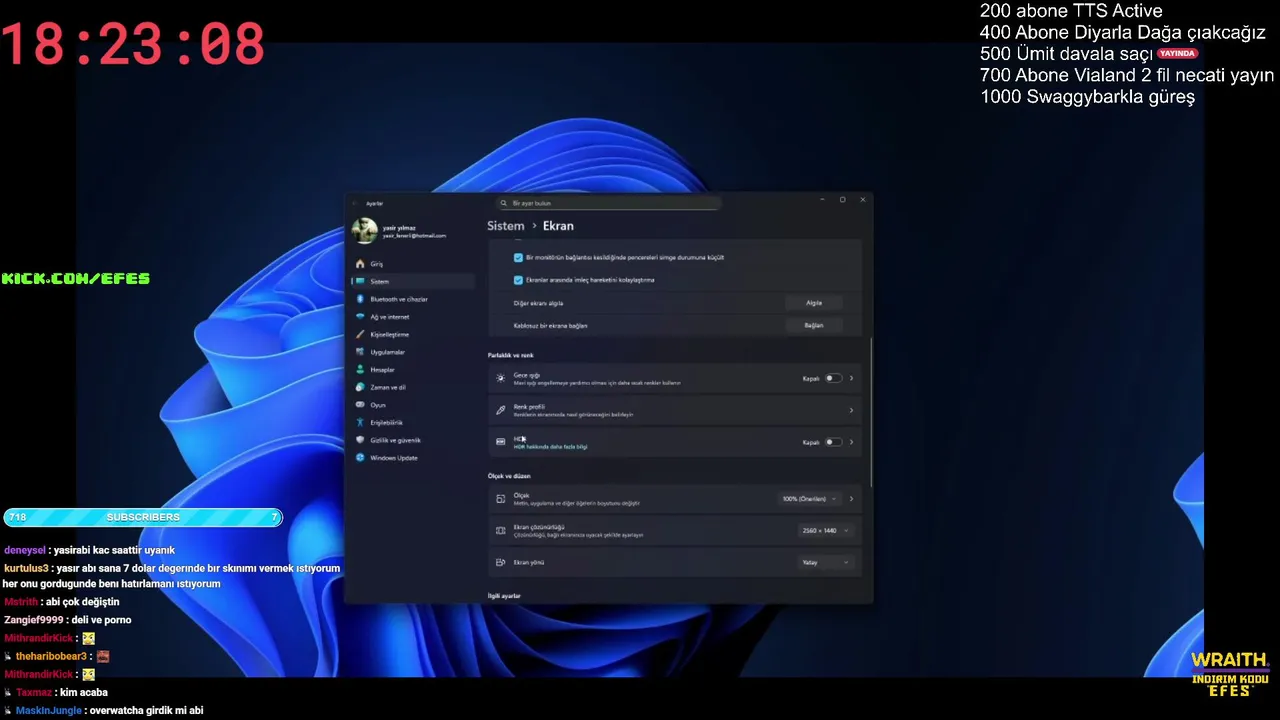Click the Settings window vertical scrollbar
This screenshot has width=1280, height=720.
[872, 412]
